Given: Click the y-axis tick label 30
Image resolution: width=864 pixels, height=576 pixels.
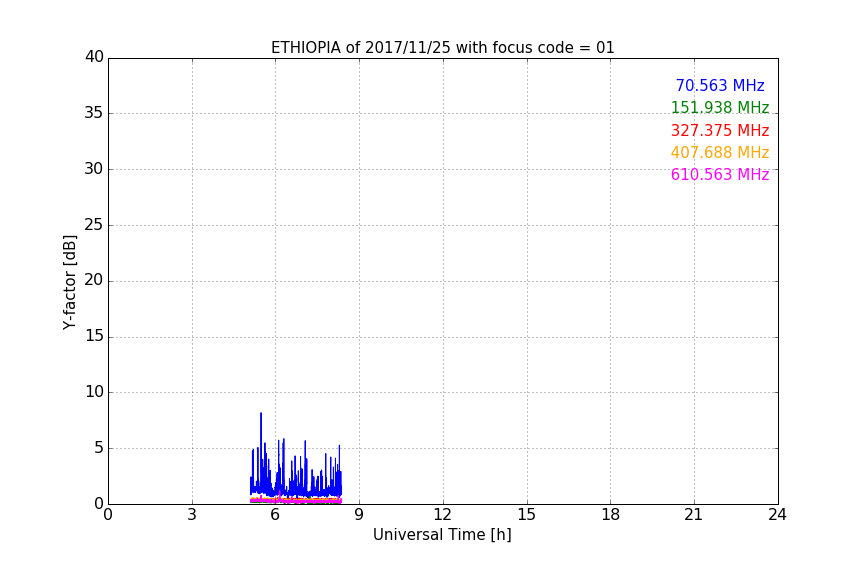Looking at the screenshot, I should tap(94, 169).
